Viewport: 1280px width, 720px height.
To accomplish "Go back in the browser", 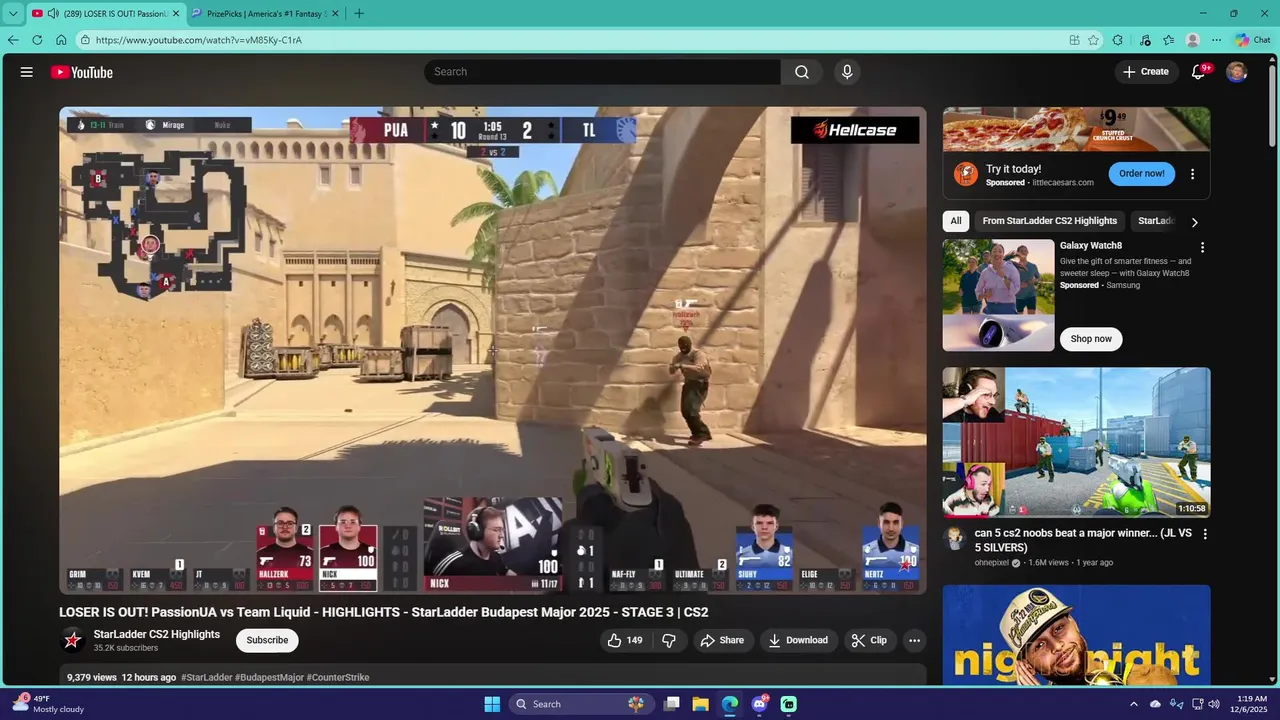I will tap(13, 40).
